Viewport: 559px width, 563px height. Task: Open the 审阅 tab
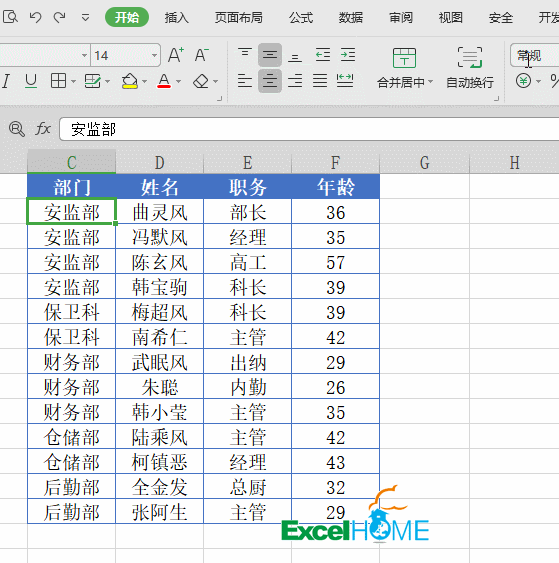401,17
